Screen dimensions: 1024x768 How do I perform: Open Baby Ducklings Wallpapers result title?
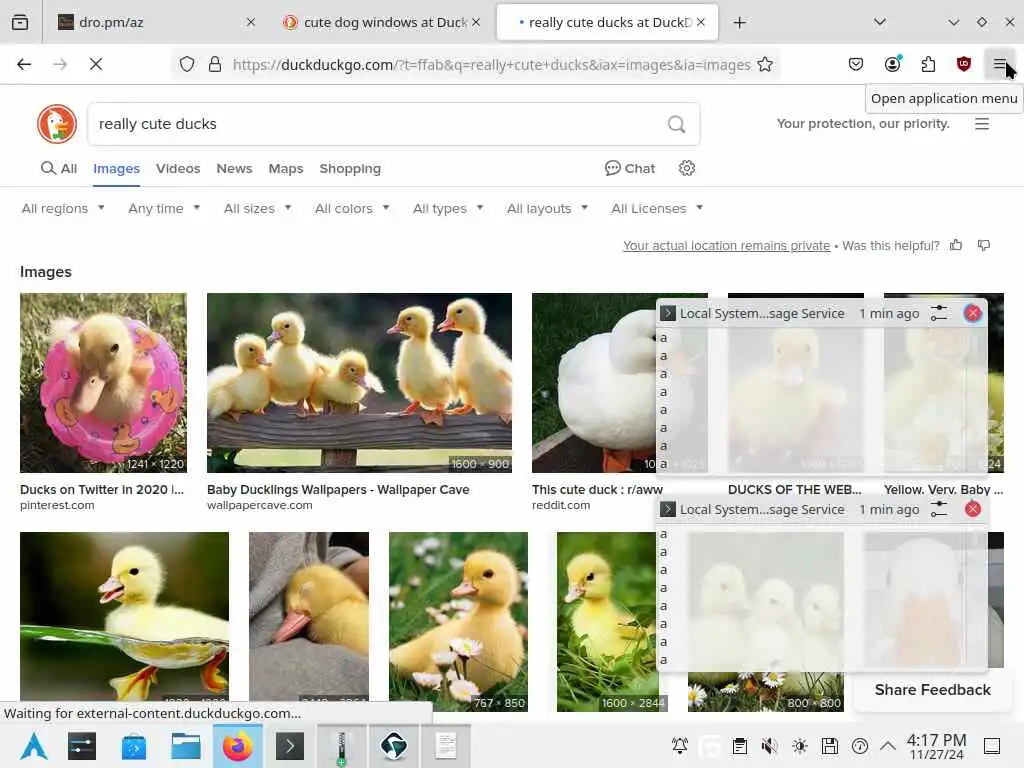338,489
